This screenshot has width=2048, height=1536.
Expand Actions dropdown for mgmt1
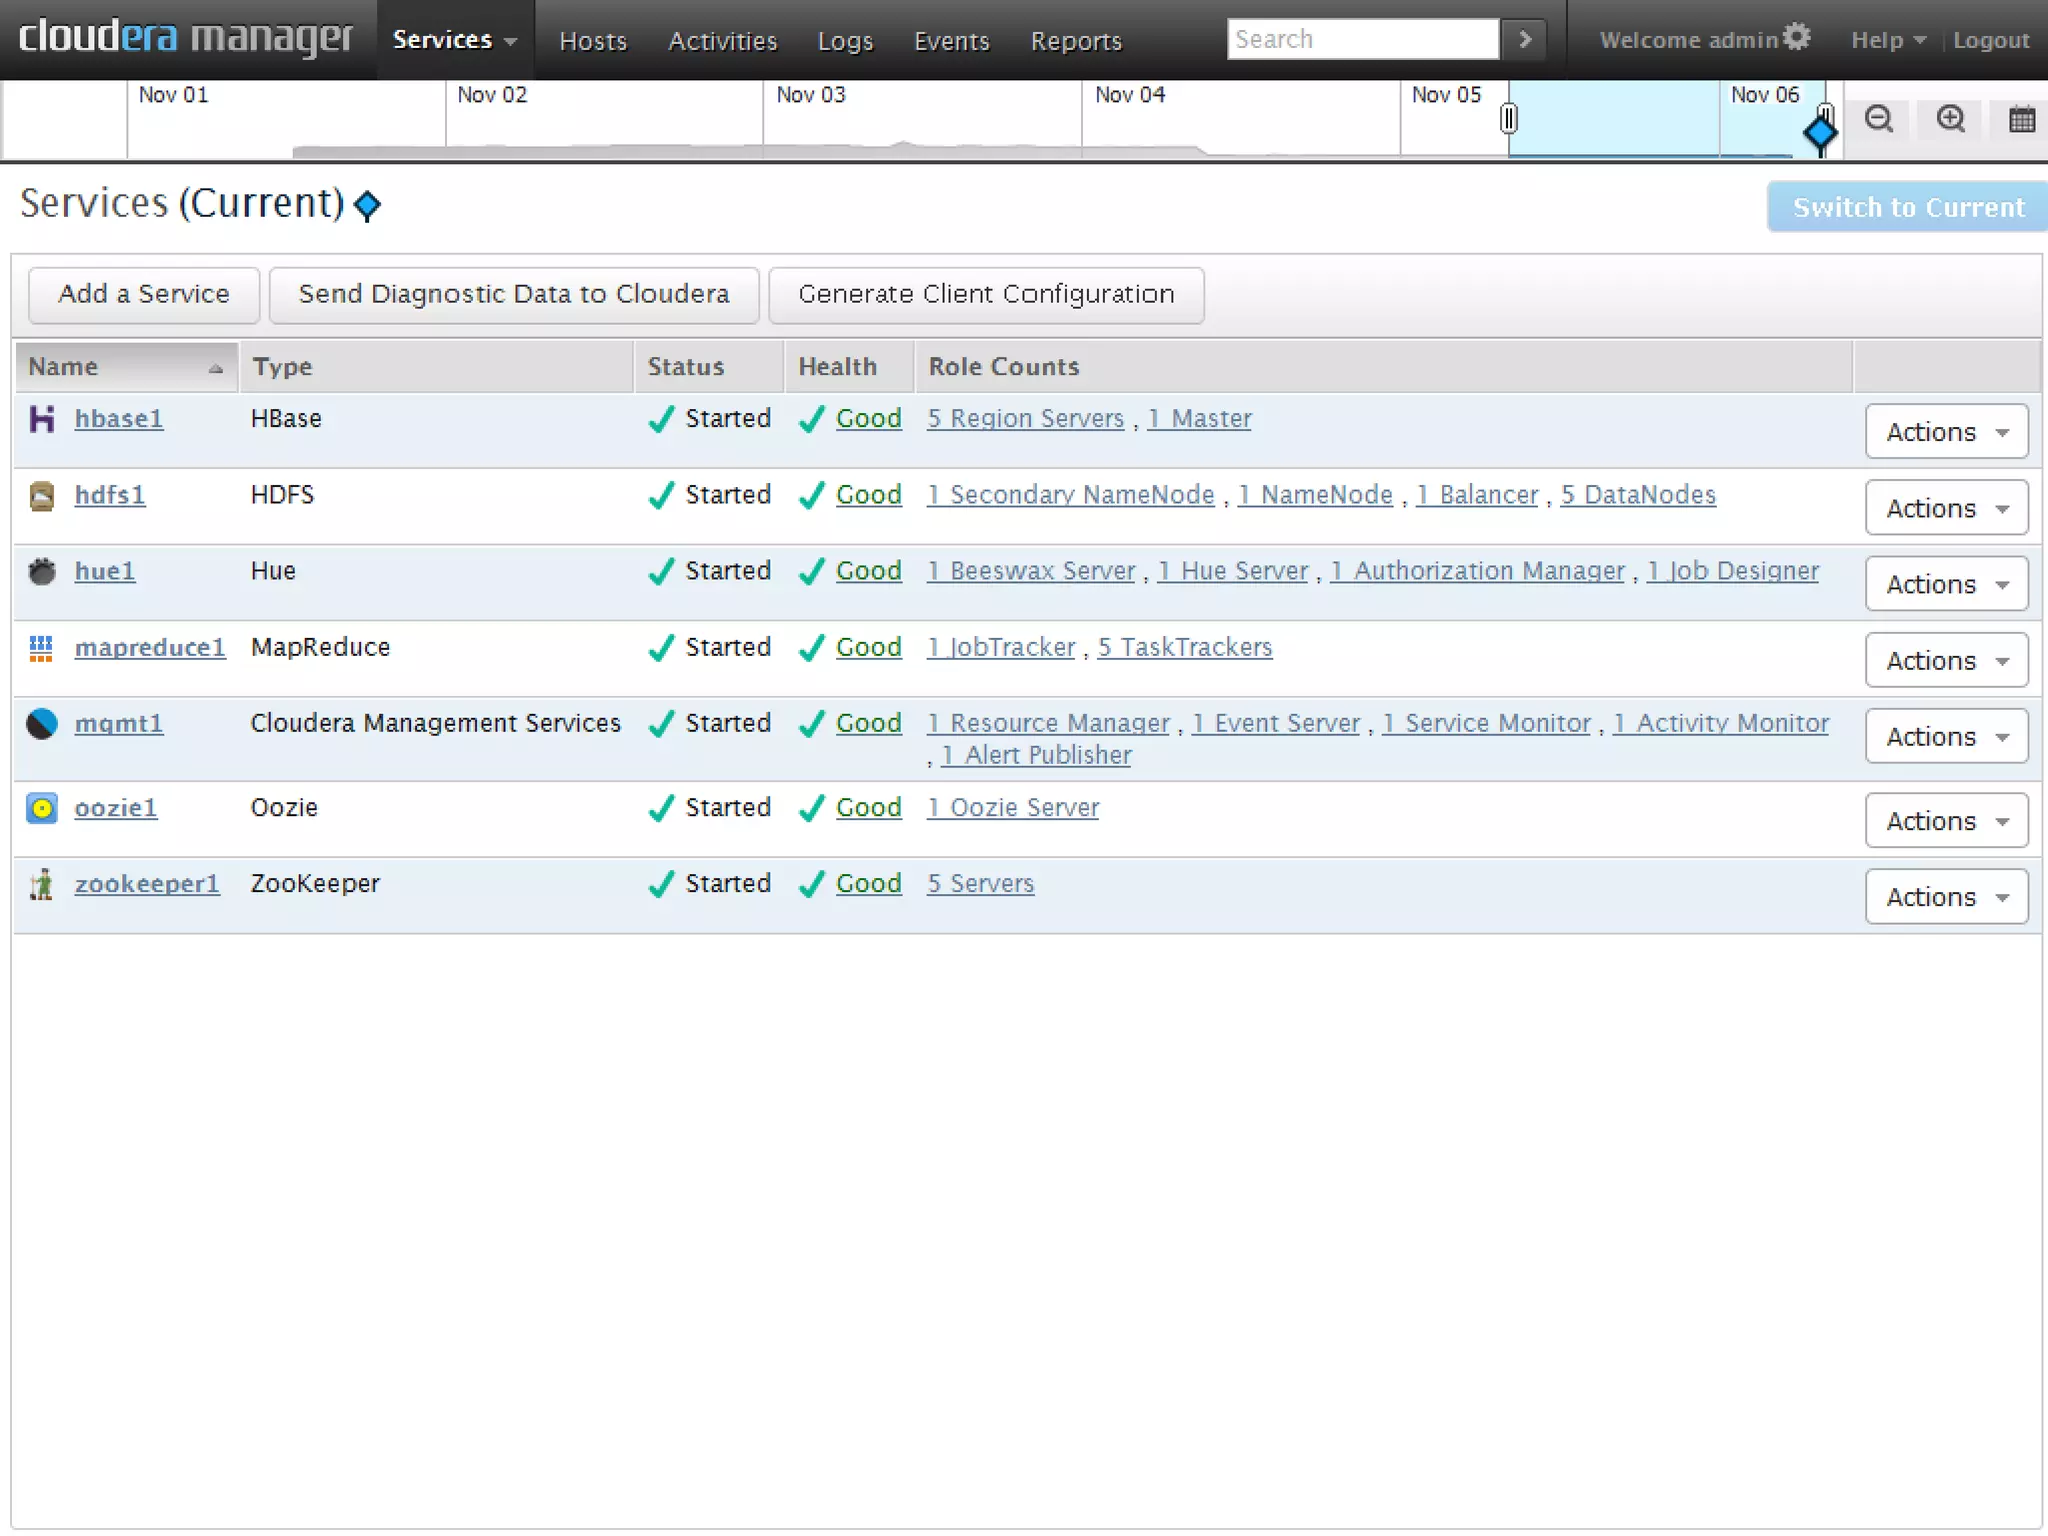pyautogui.click(x=1946, y=737)
